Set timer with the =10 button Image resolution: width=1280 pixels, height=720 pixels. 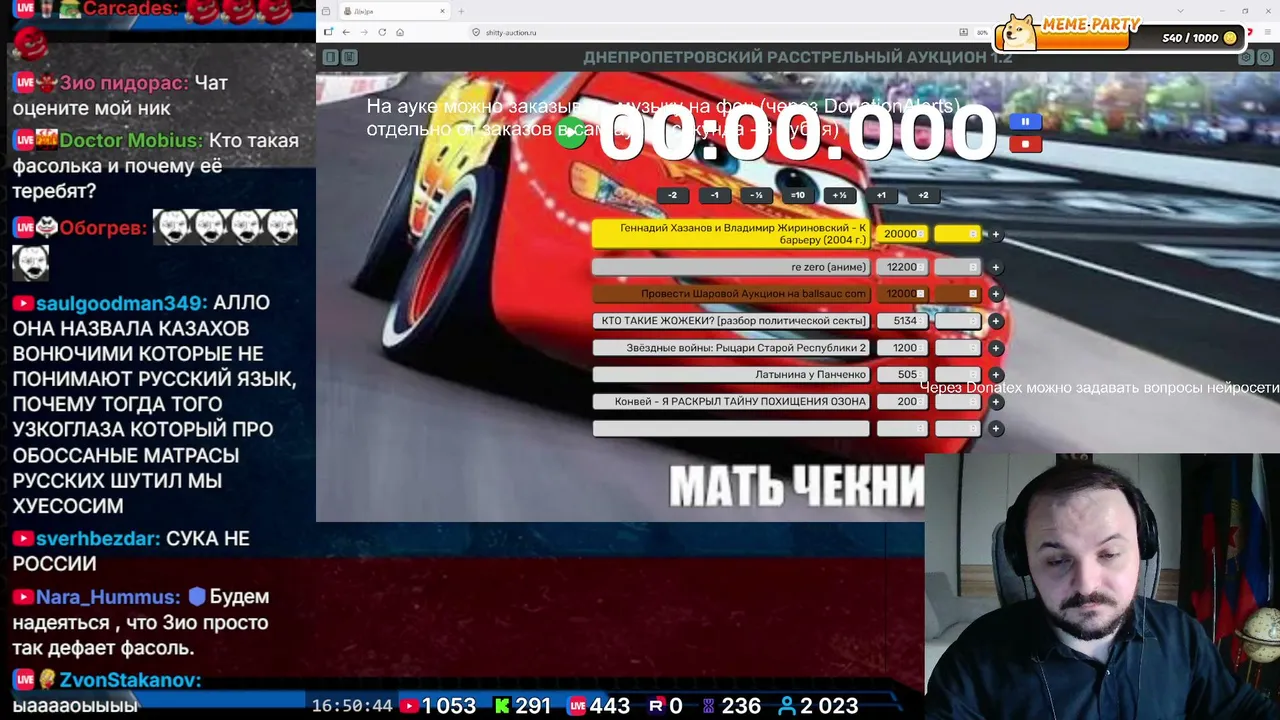[x=797, y=195]
